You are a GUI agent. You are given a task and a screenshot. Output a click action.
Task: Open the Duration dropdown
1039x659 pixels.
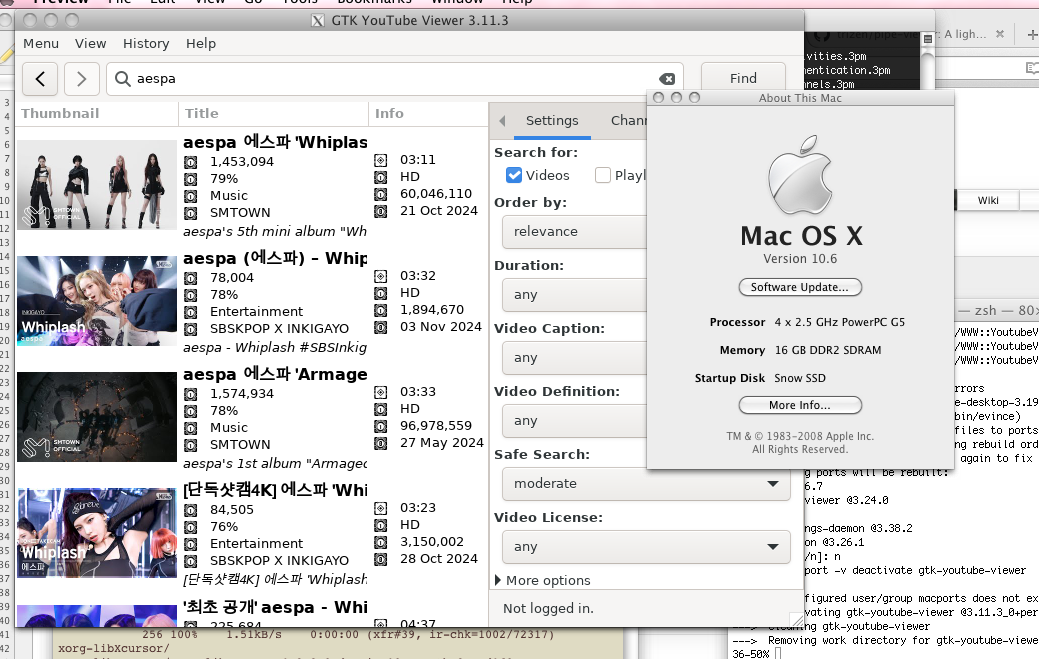pos(574,295)
